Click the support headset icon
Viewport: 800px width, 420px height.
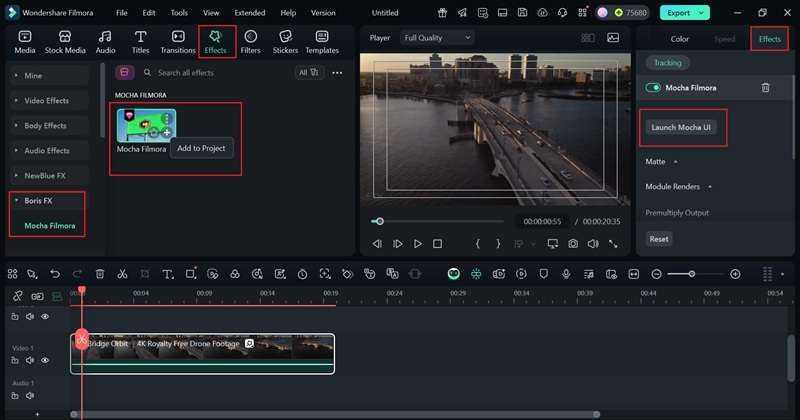[562, 13]
